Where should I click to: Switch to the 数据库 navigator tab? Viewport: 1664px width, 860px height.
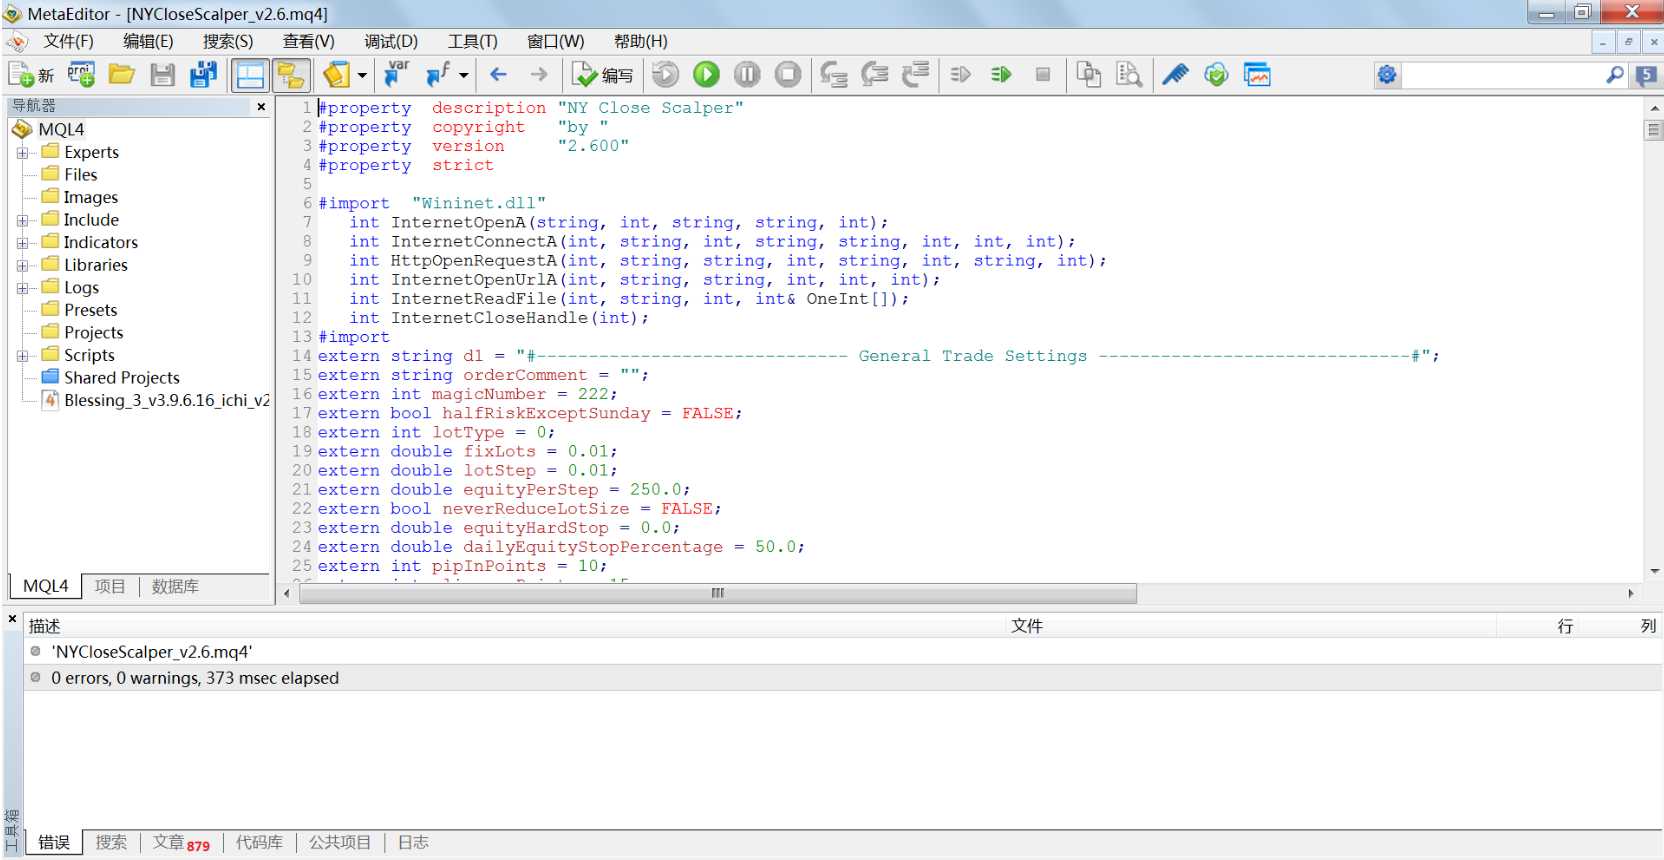point(175,586)
